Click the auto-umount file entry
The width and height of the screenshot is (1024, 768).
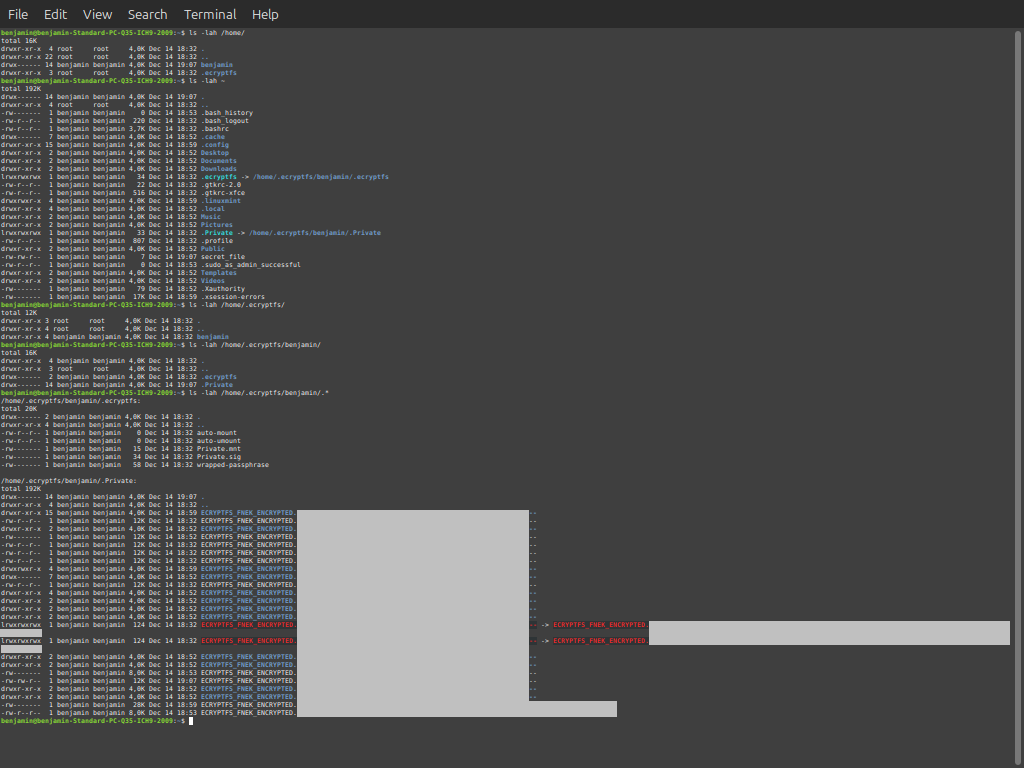(x=220, y=441)
